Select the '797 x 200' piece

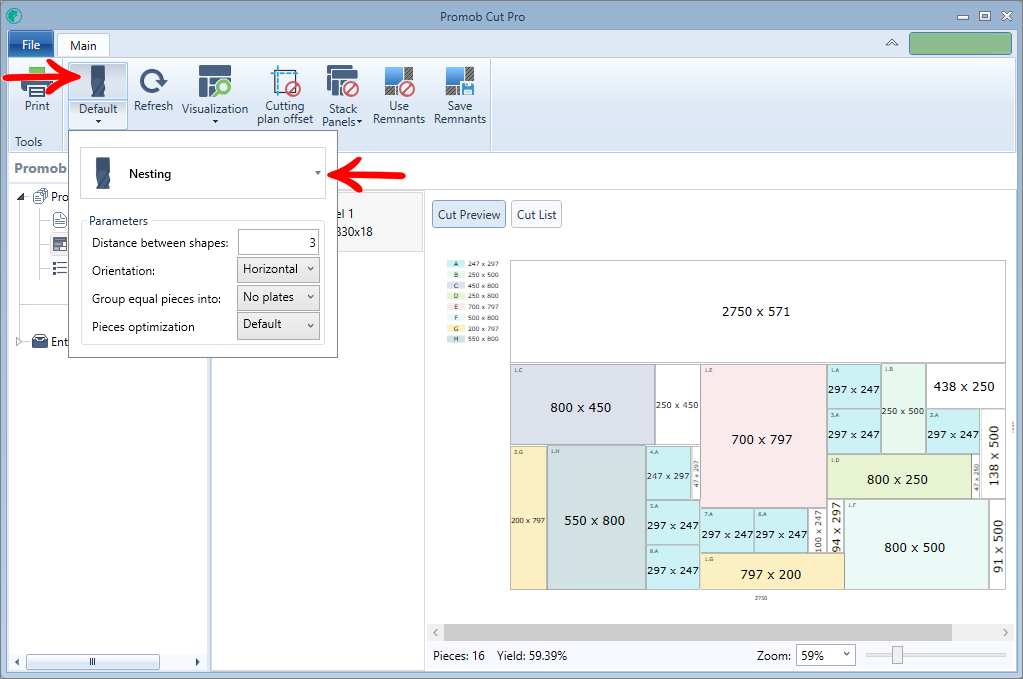772,571
